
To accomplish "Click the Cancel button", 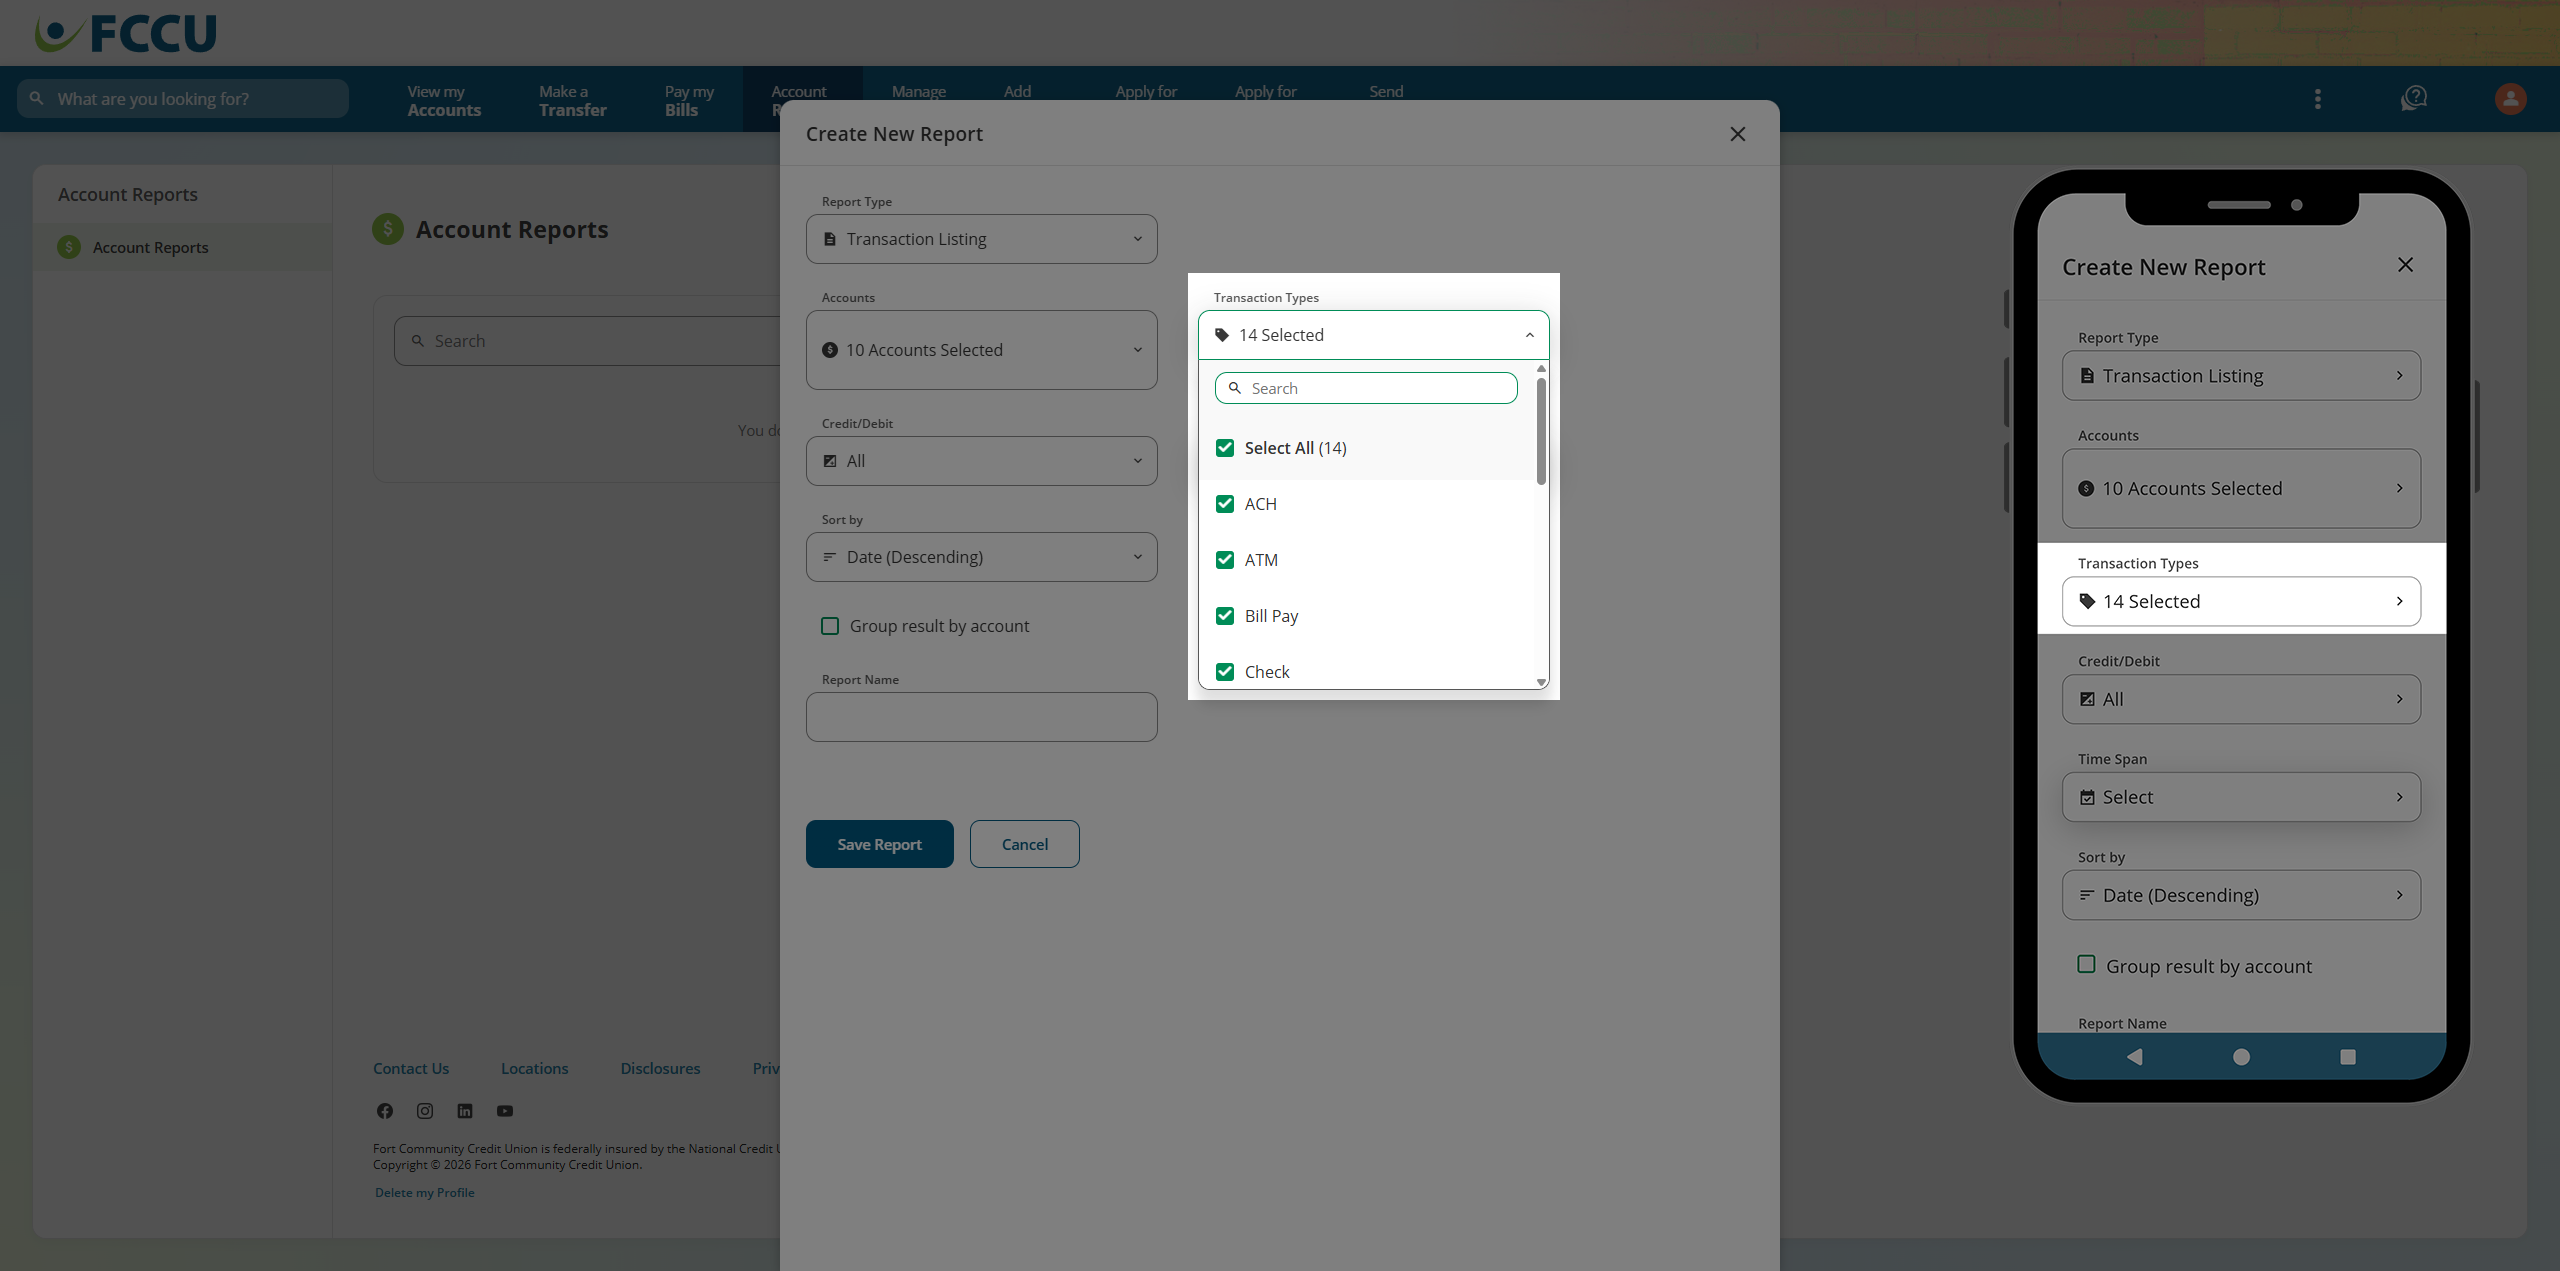I will tap(1024, 844).
